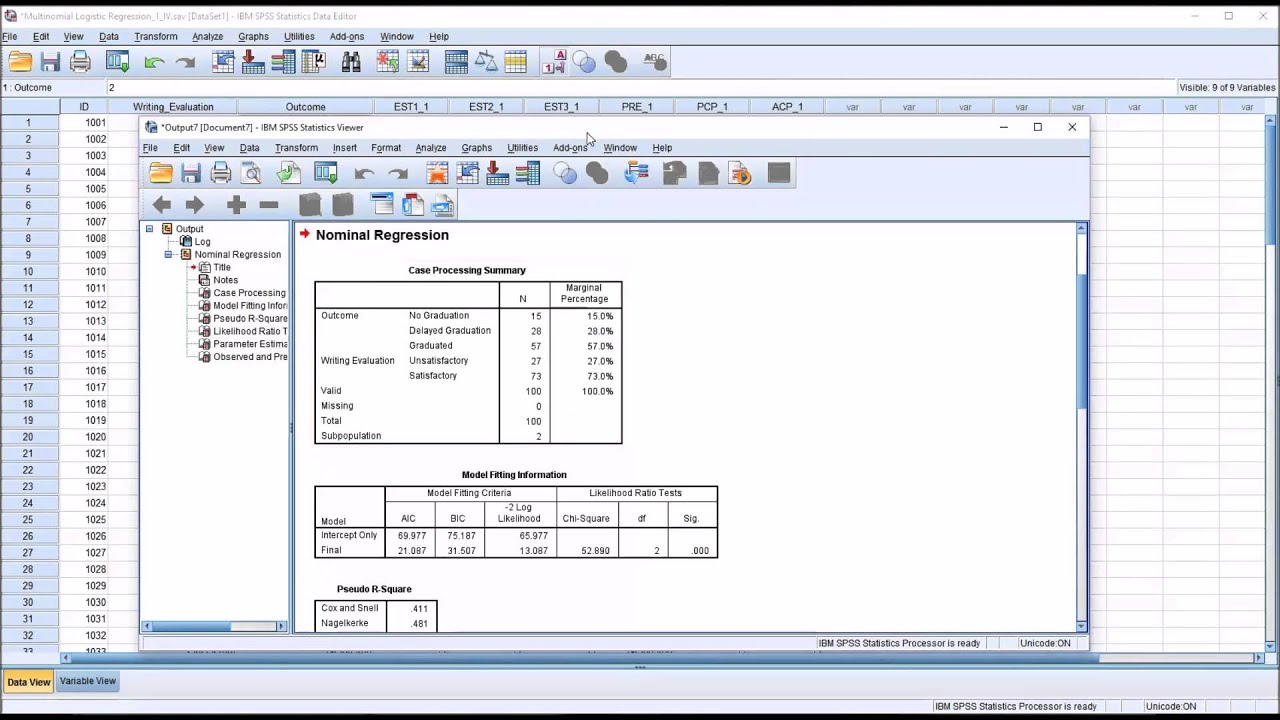Click the Go to Case icon in the Viewer toolbar

(467, 174)
